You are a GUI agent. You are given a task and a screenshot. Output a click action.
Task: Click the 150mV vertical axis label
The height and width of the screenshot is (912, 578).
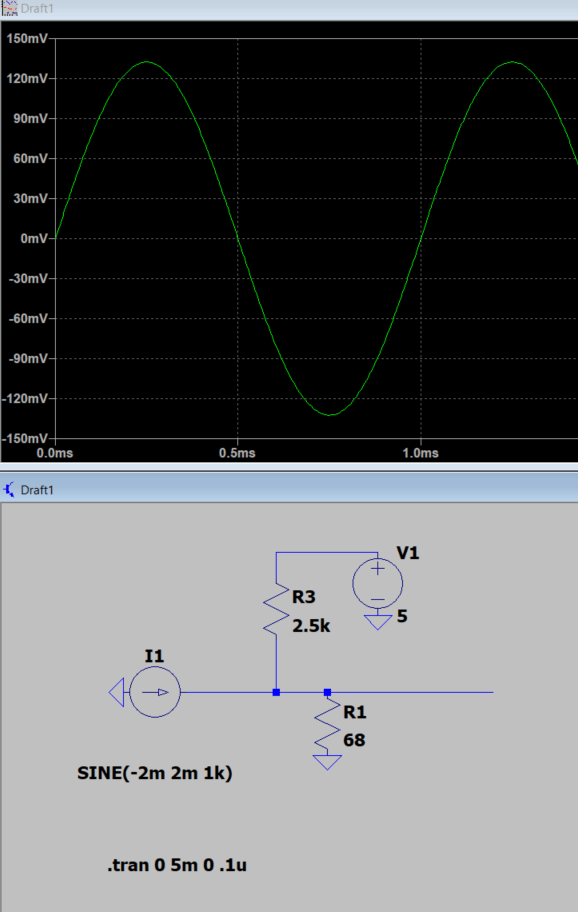27,38
